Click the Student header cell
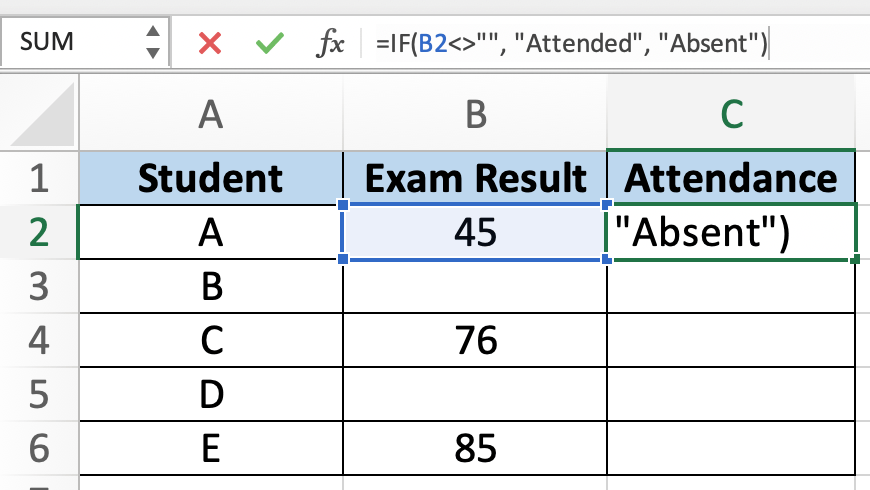Viewport: 870px width, 490px height. coord(210,178)
